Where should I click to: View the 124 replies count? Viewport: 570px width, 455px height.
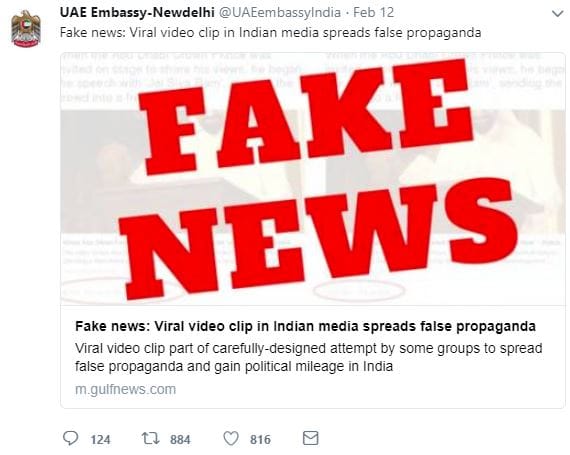(x=100, y=440)
